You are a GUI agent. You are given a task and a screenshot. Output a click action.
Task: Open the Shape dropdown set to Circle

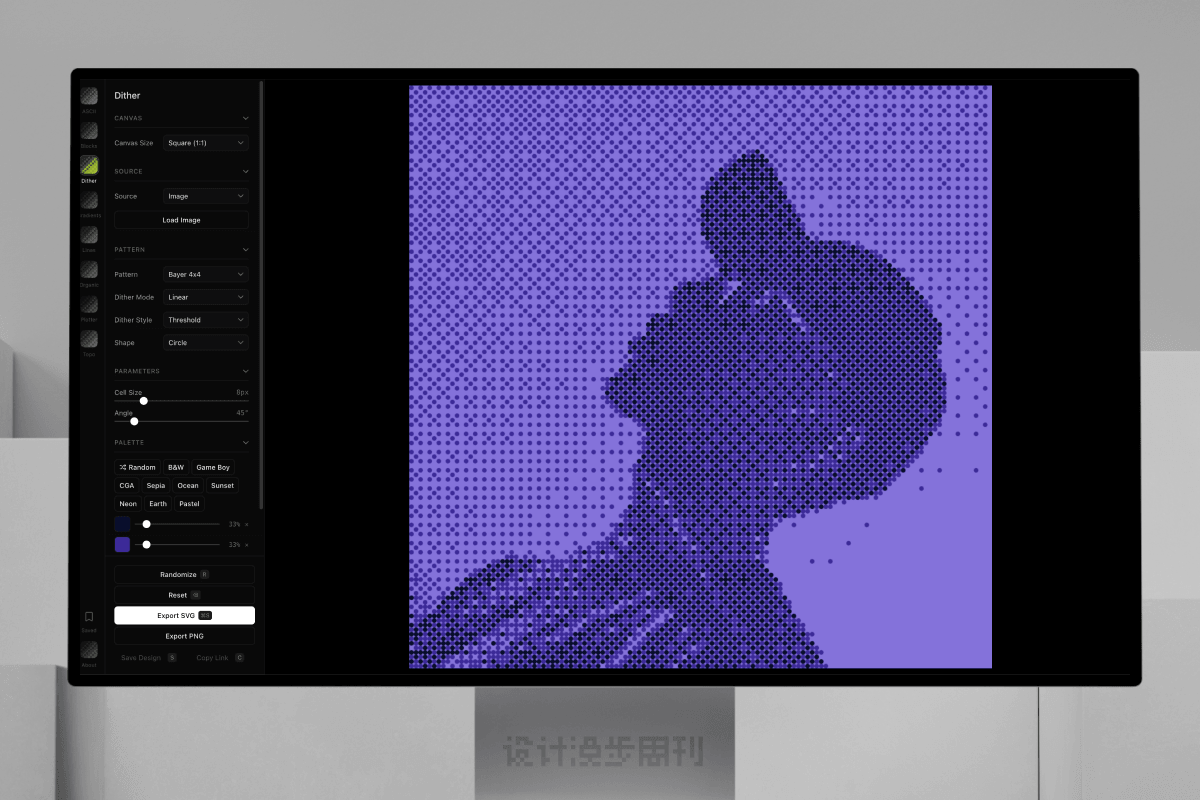tap(205, 343)
